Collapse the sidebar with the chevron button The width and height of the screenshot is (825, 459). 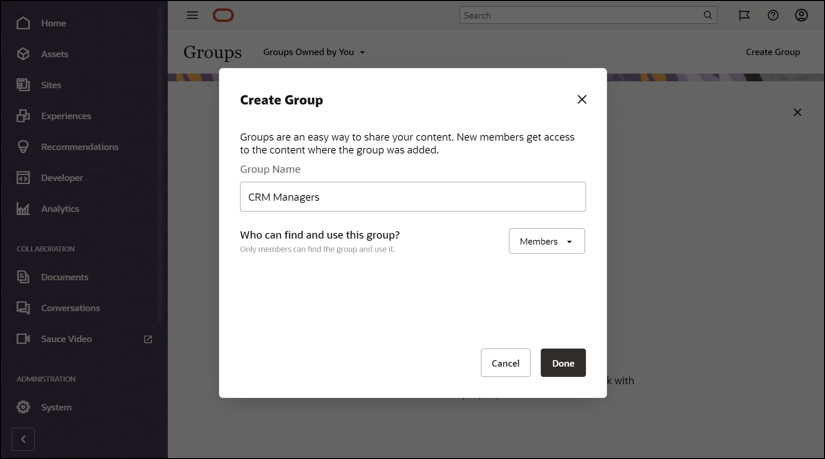click(x=23, y=439)
